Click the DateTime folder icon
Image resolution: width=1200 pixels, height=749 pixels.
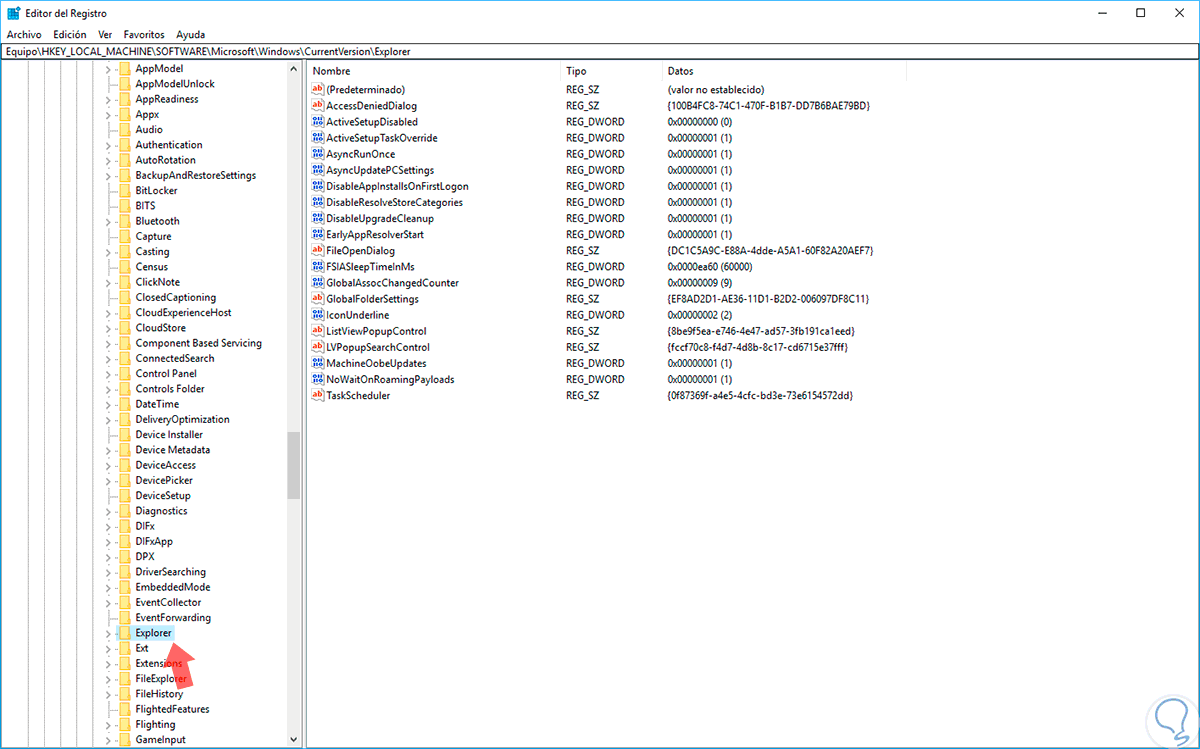click(124, 404)
